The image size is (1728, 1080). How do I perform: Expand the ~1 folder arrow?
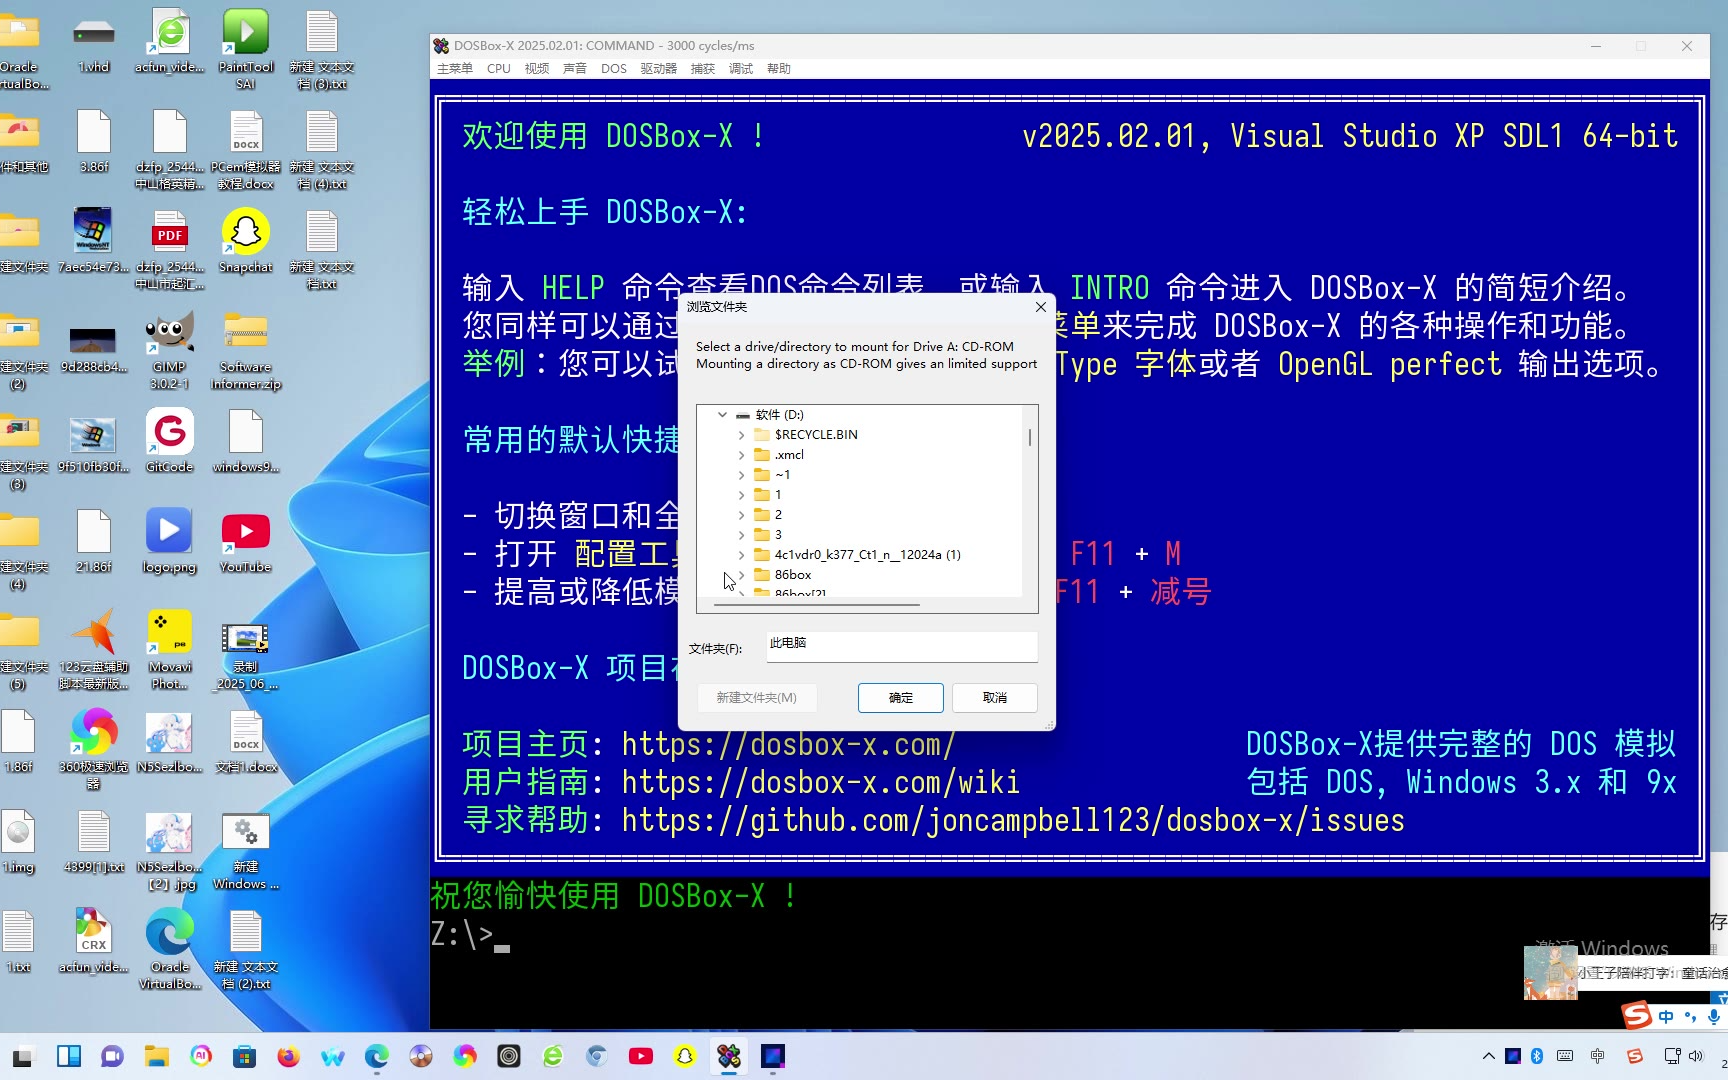click(741, 475)
